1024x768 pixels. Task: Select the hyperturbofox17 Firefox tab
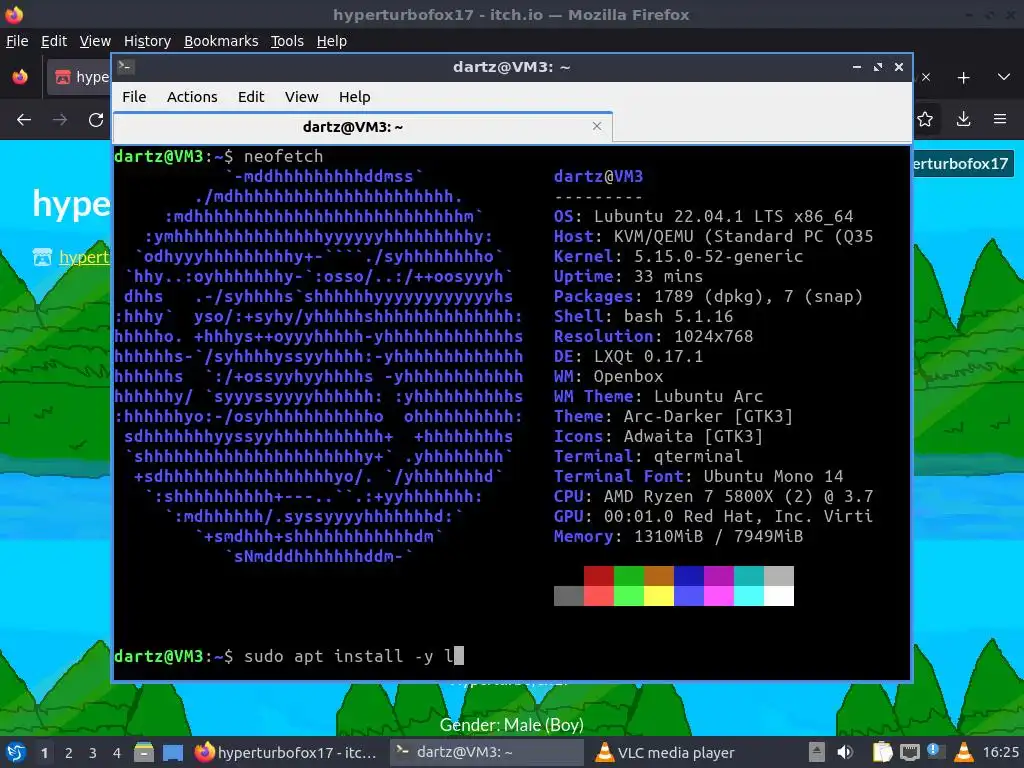click(x=80, y=77)
